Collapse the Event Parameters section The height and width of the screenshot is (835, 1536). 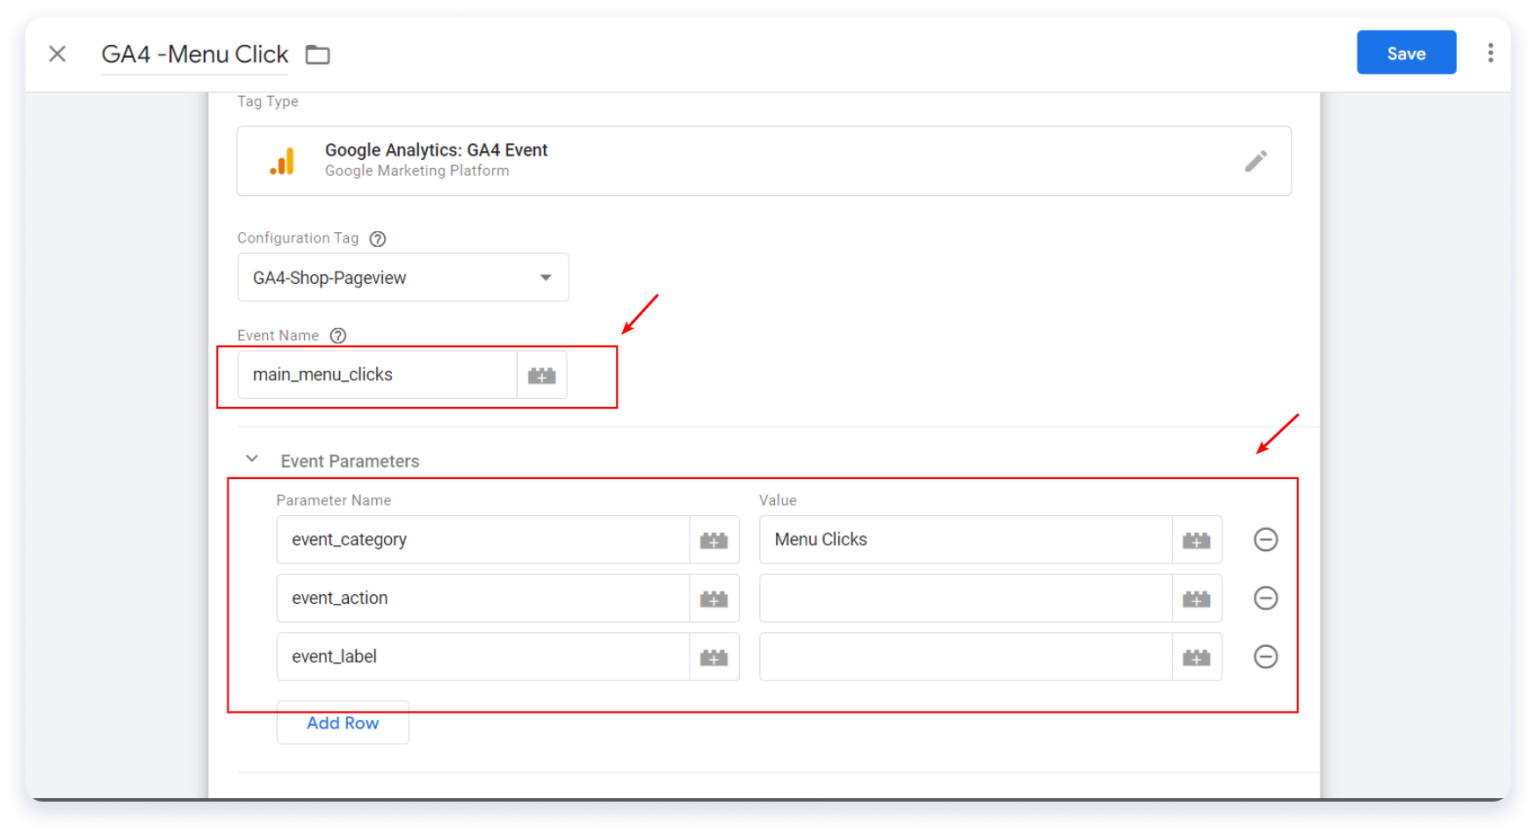[252, 458]
